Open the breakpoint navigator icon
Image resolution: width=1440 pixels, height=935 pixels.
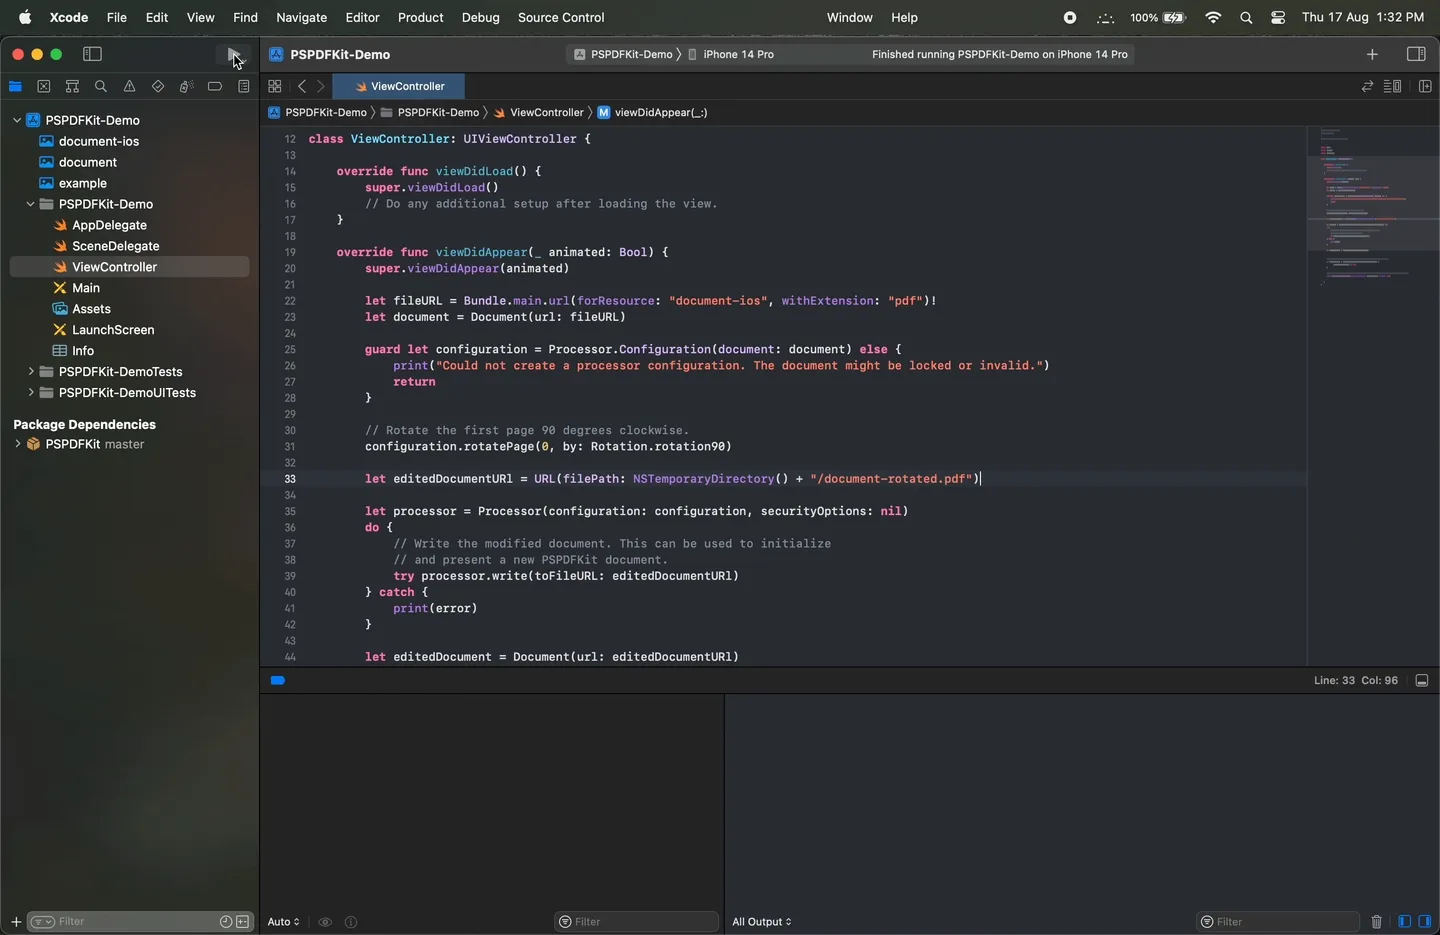tap(215, 87)
